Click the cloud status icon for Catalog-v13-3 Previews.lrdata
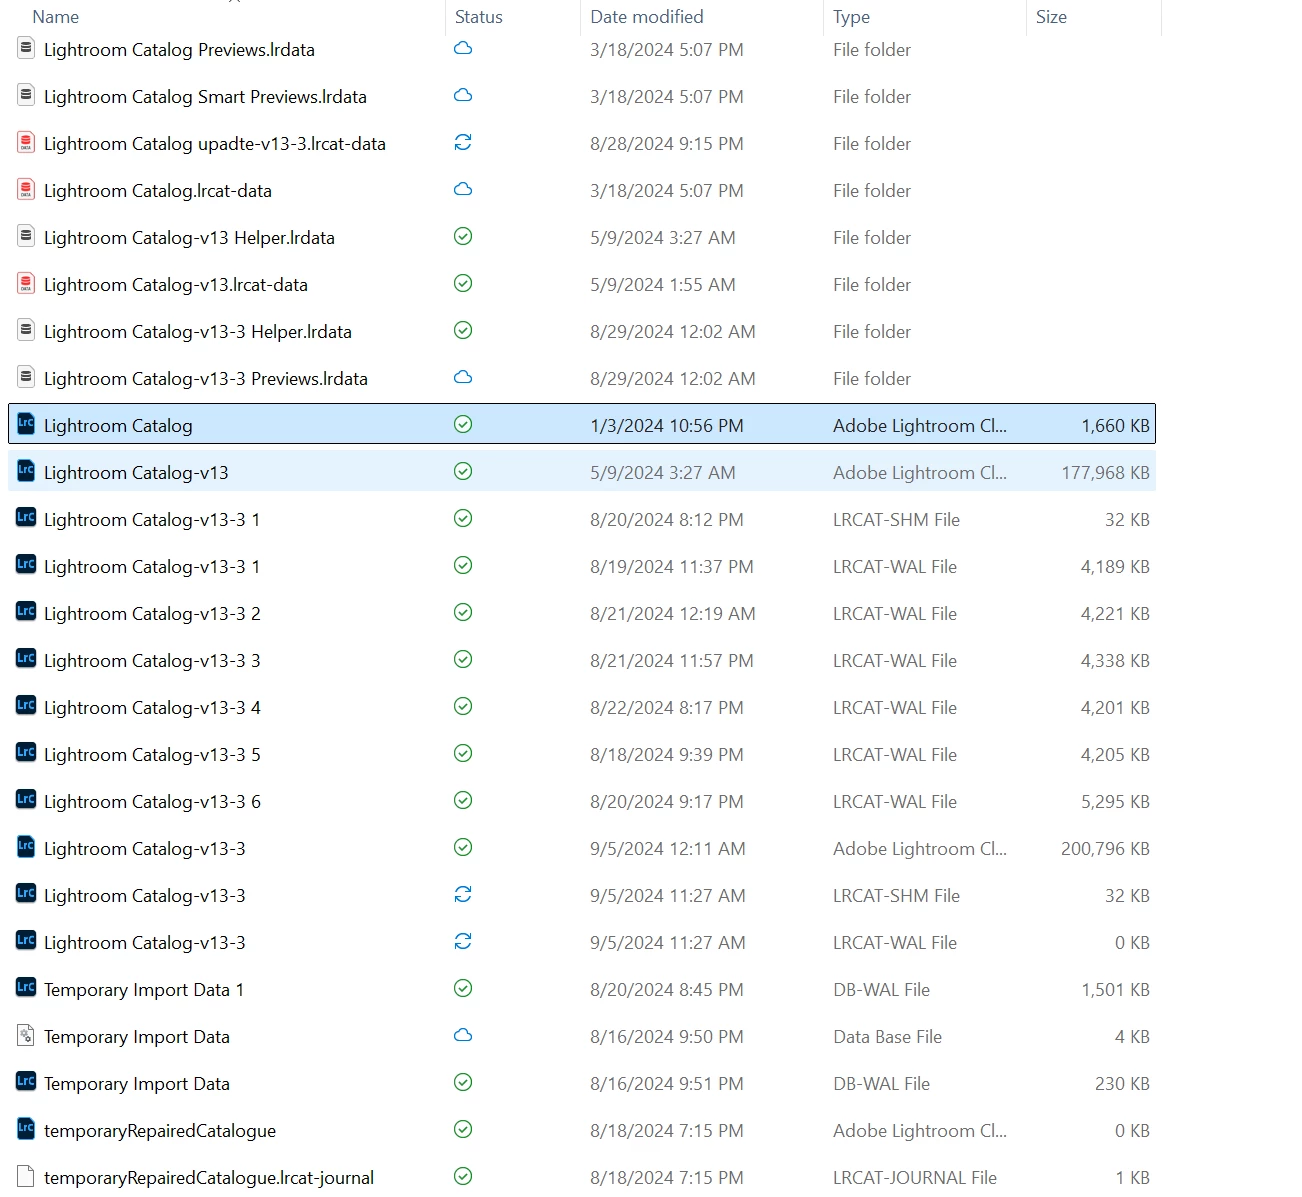Image resolution: width=1302 pixels, height=1197 pixels. (x=463, y=377)
